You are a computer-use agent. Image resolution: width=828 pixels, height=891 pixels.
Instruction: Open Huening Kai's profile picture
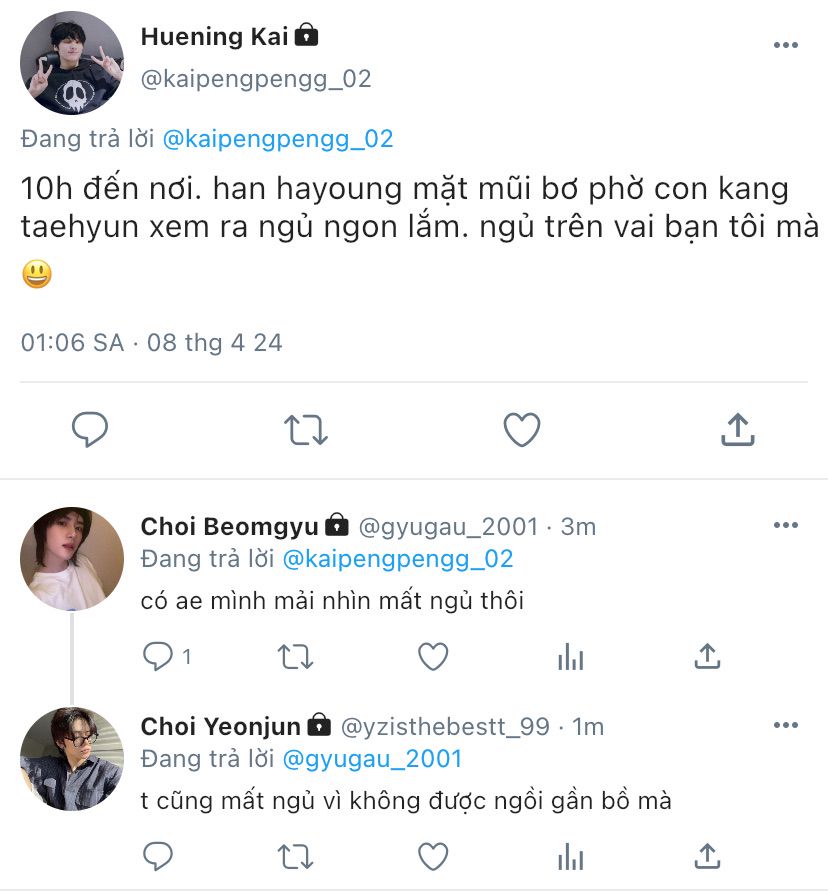[72, 63]
